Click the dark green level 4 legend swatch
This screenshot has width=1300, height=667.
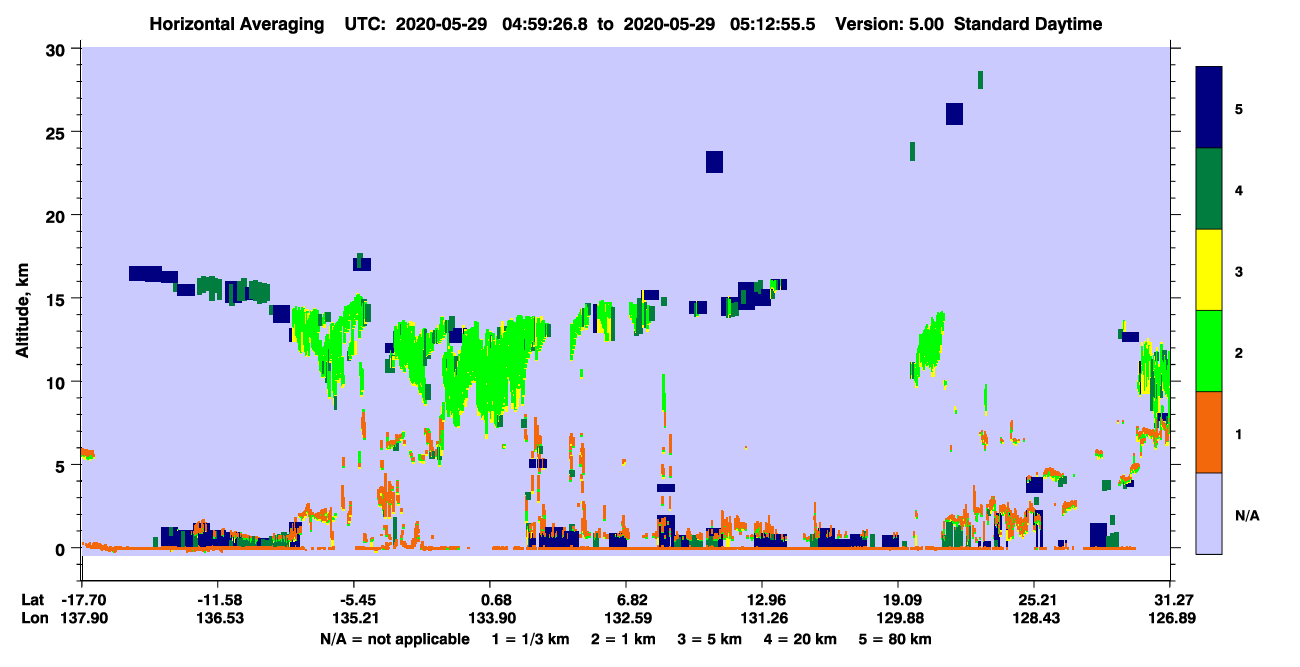click(1209, 189)
